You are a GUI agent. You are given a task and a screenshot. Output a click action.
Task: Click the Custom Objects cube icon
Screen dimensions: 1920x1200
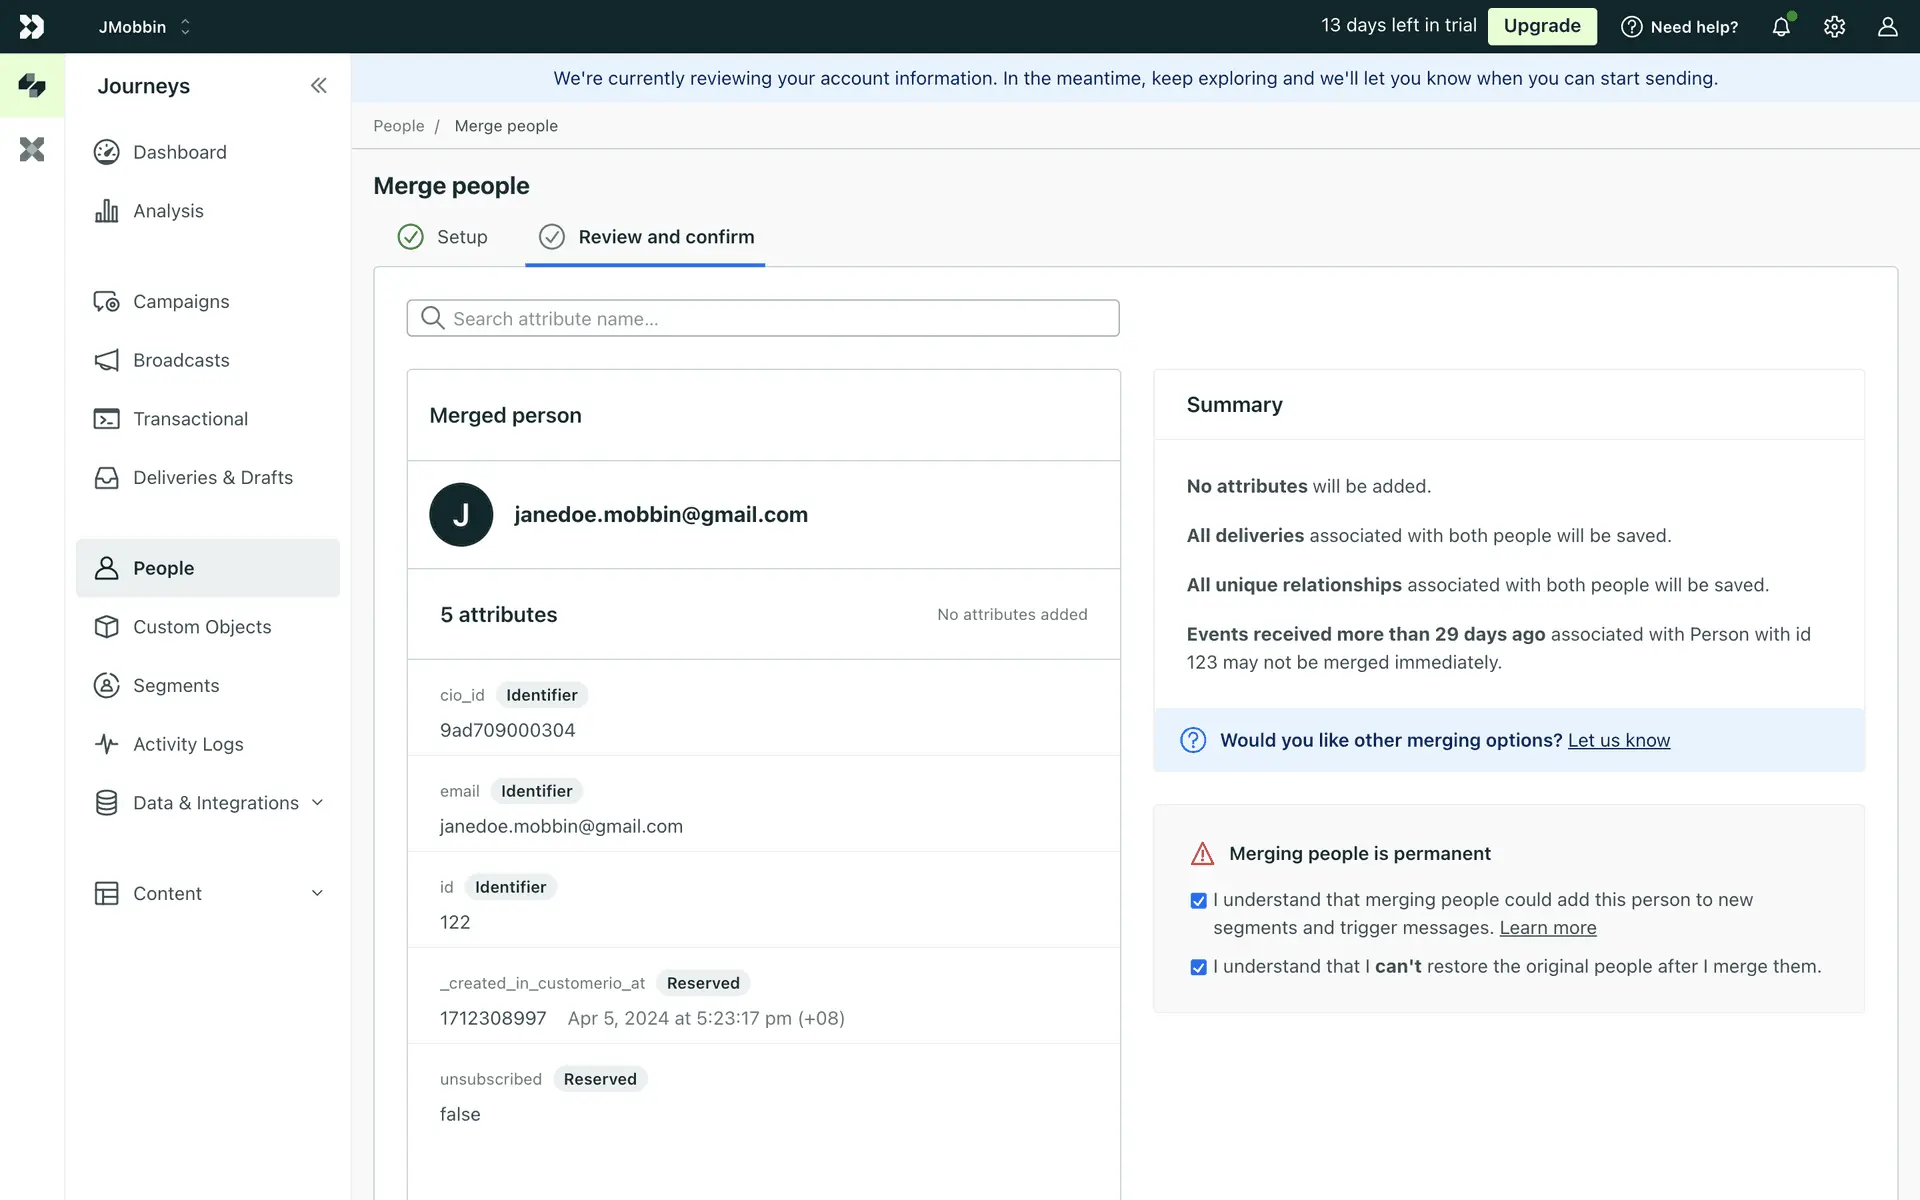[x=106, y=627]
